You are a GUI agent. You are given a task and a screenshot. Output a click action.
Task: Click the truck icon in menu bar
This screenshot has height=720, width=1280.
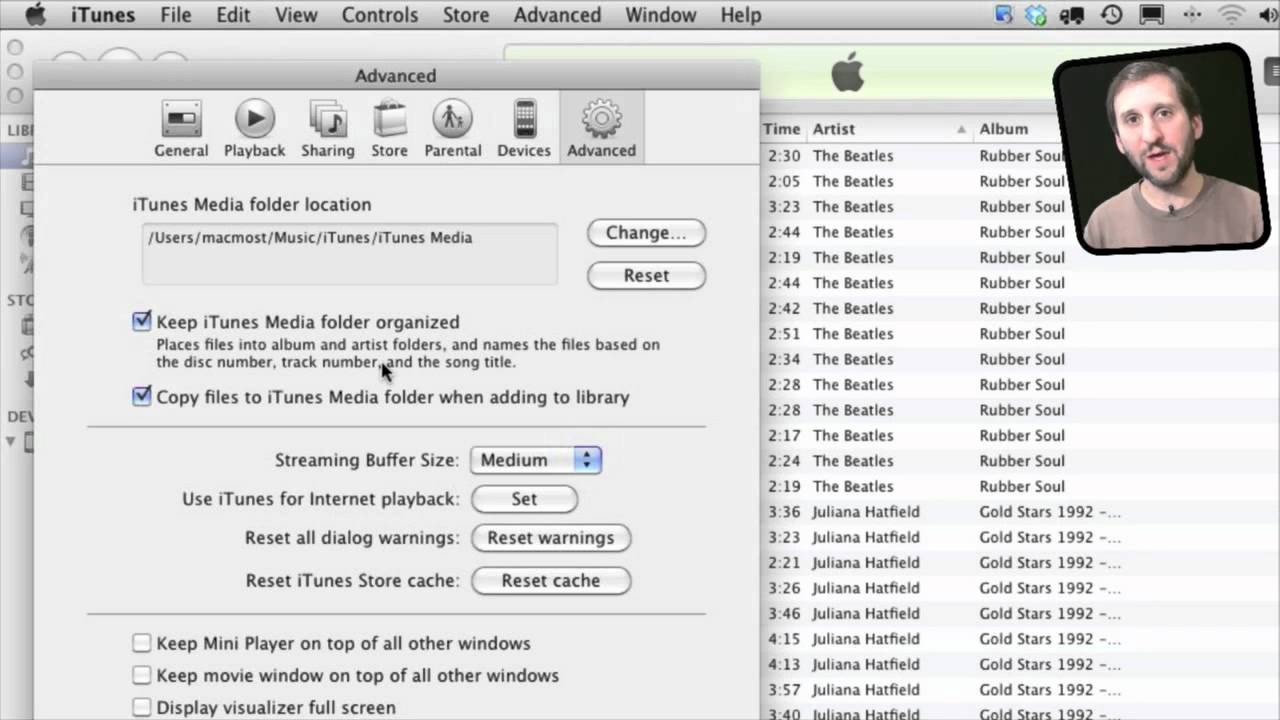tap(1073, 15)
